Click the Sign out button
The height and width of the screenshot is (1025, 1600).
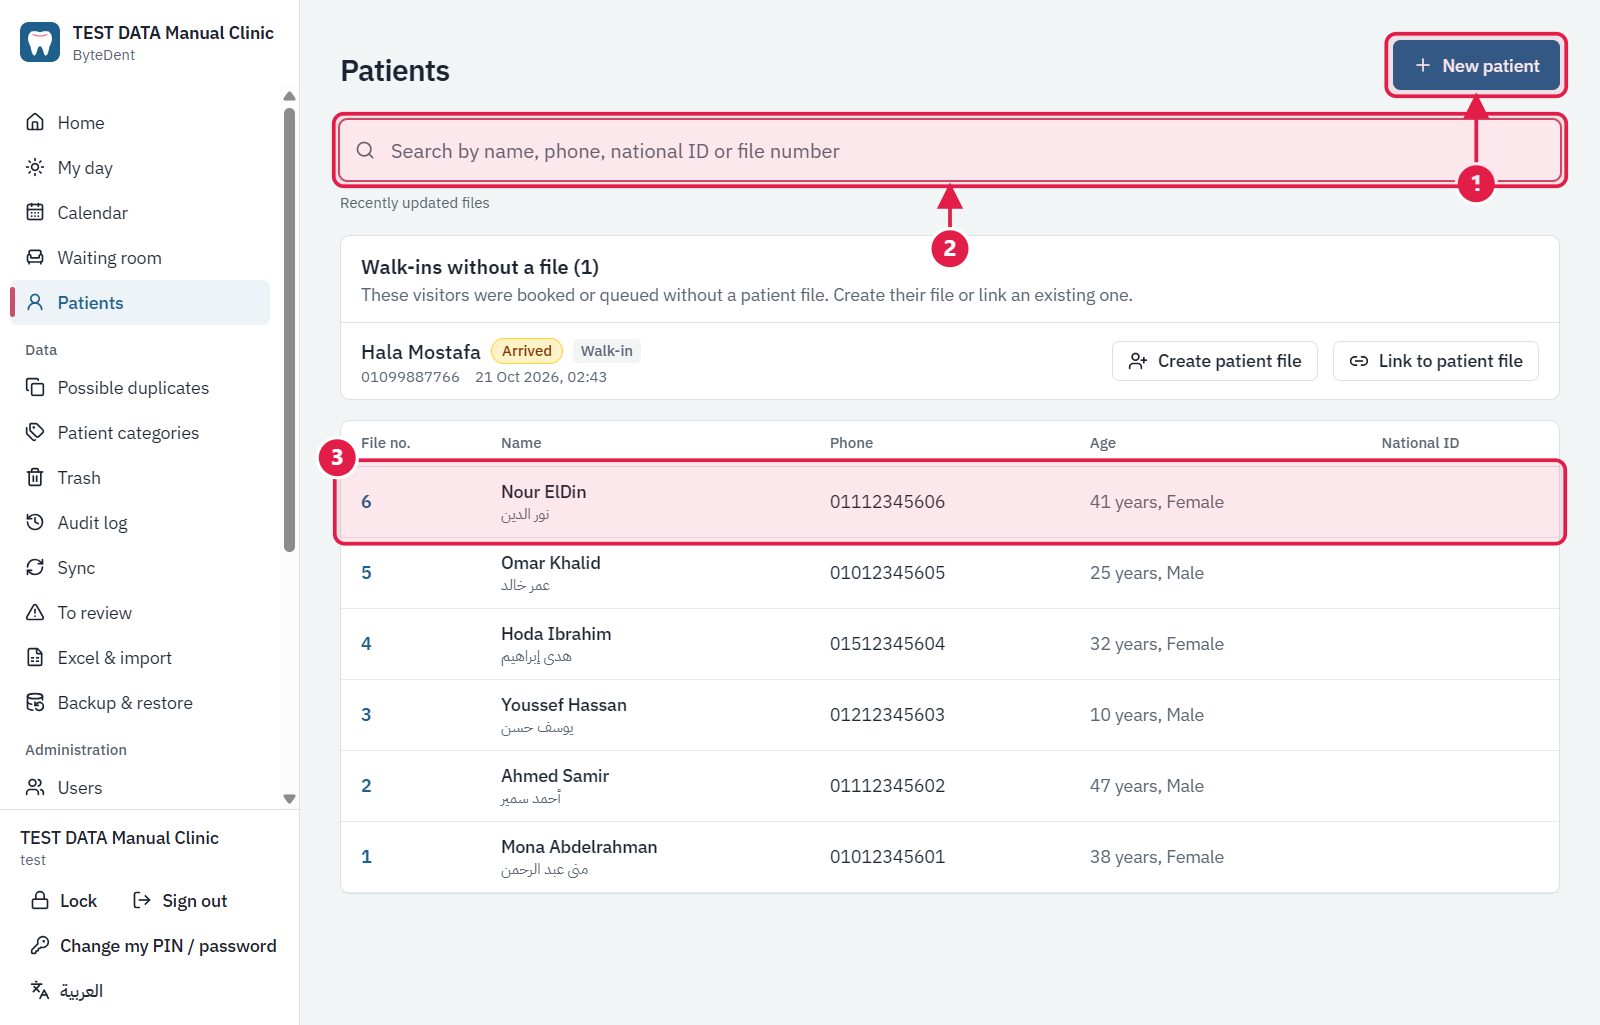(180, 900)
